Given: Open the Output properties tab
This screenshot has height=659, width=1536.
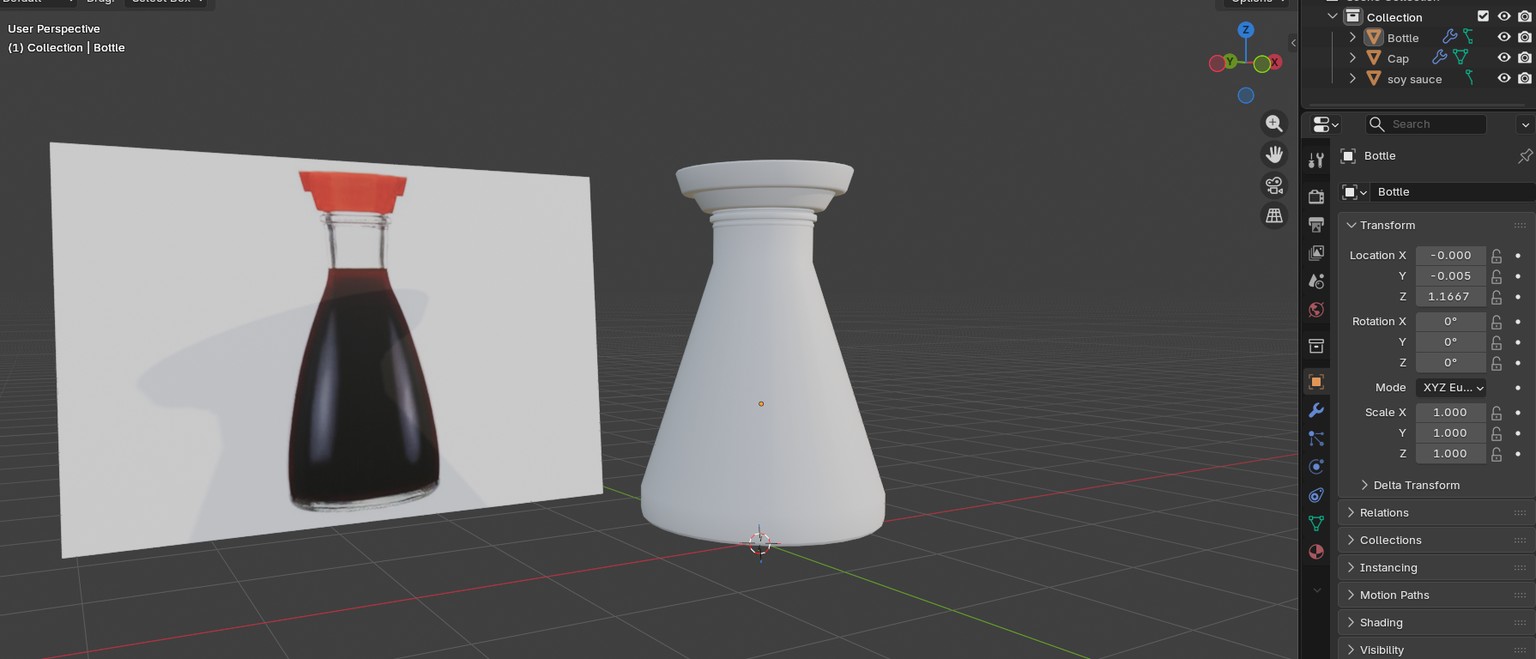Looking at the screenshot, I should (1316, 225).
